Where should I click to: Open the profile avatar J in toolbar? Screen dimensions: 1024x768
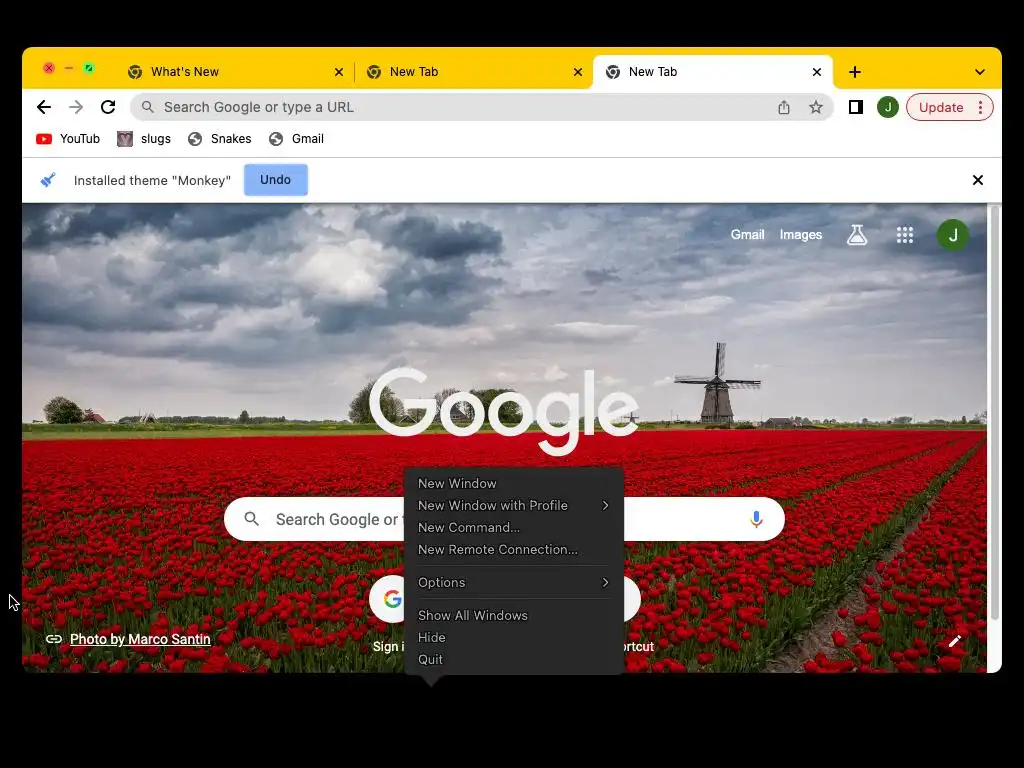pos(888,107)
